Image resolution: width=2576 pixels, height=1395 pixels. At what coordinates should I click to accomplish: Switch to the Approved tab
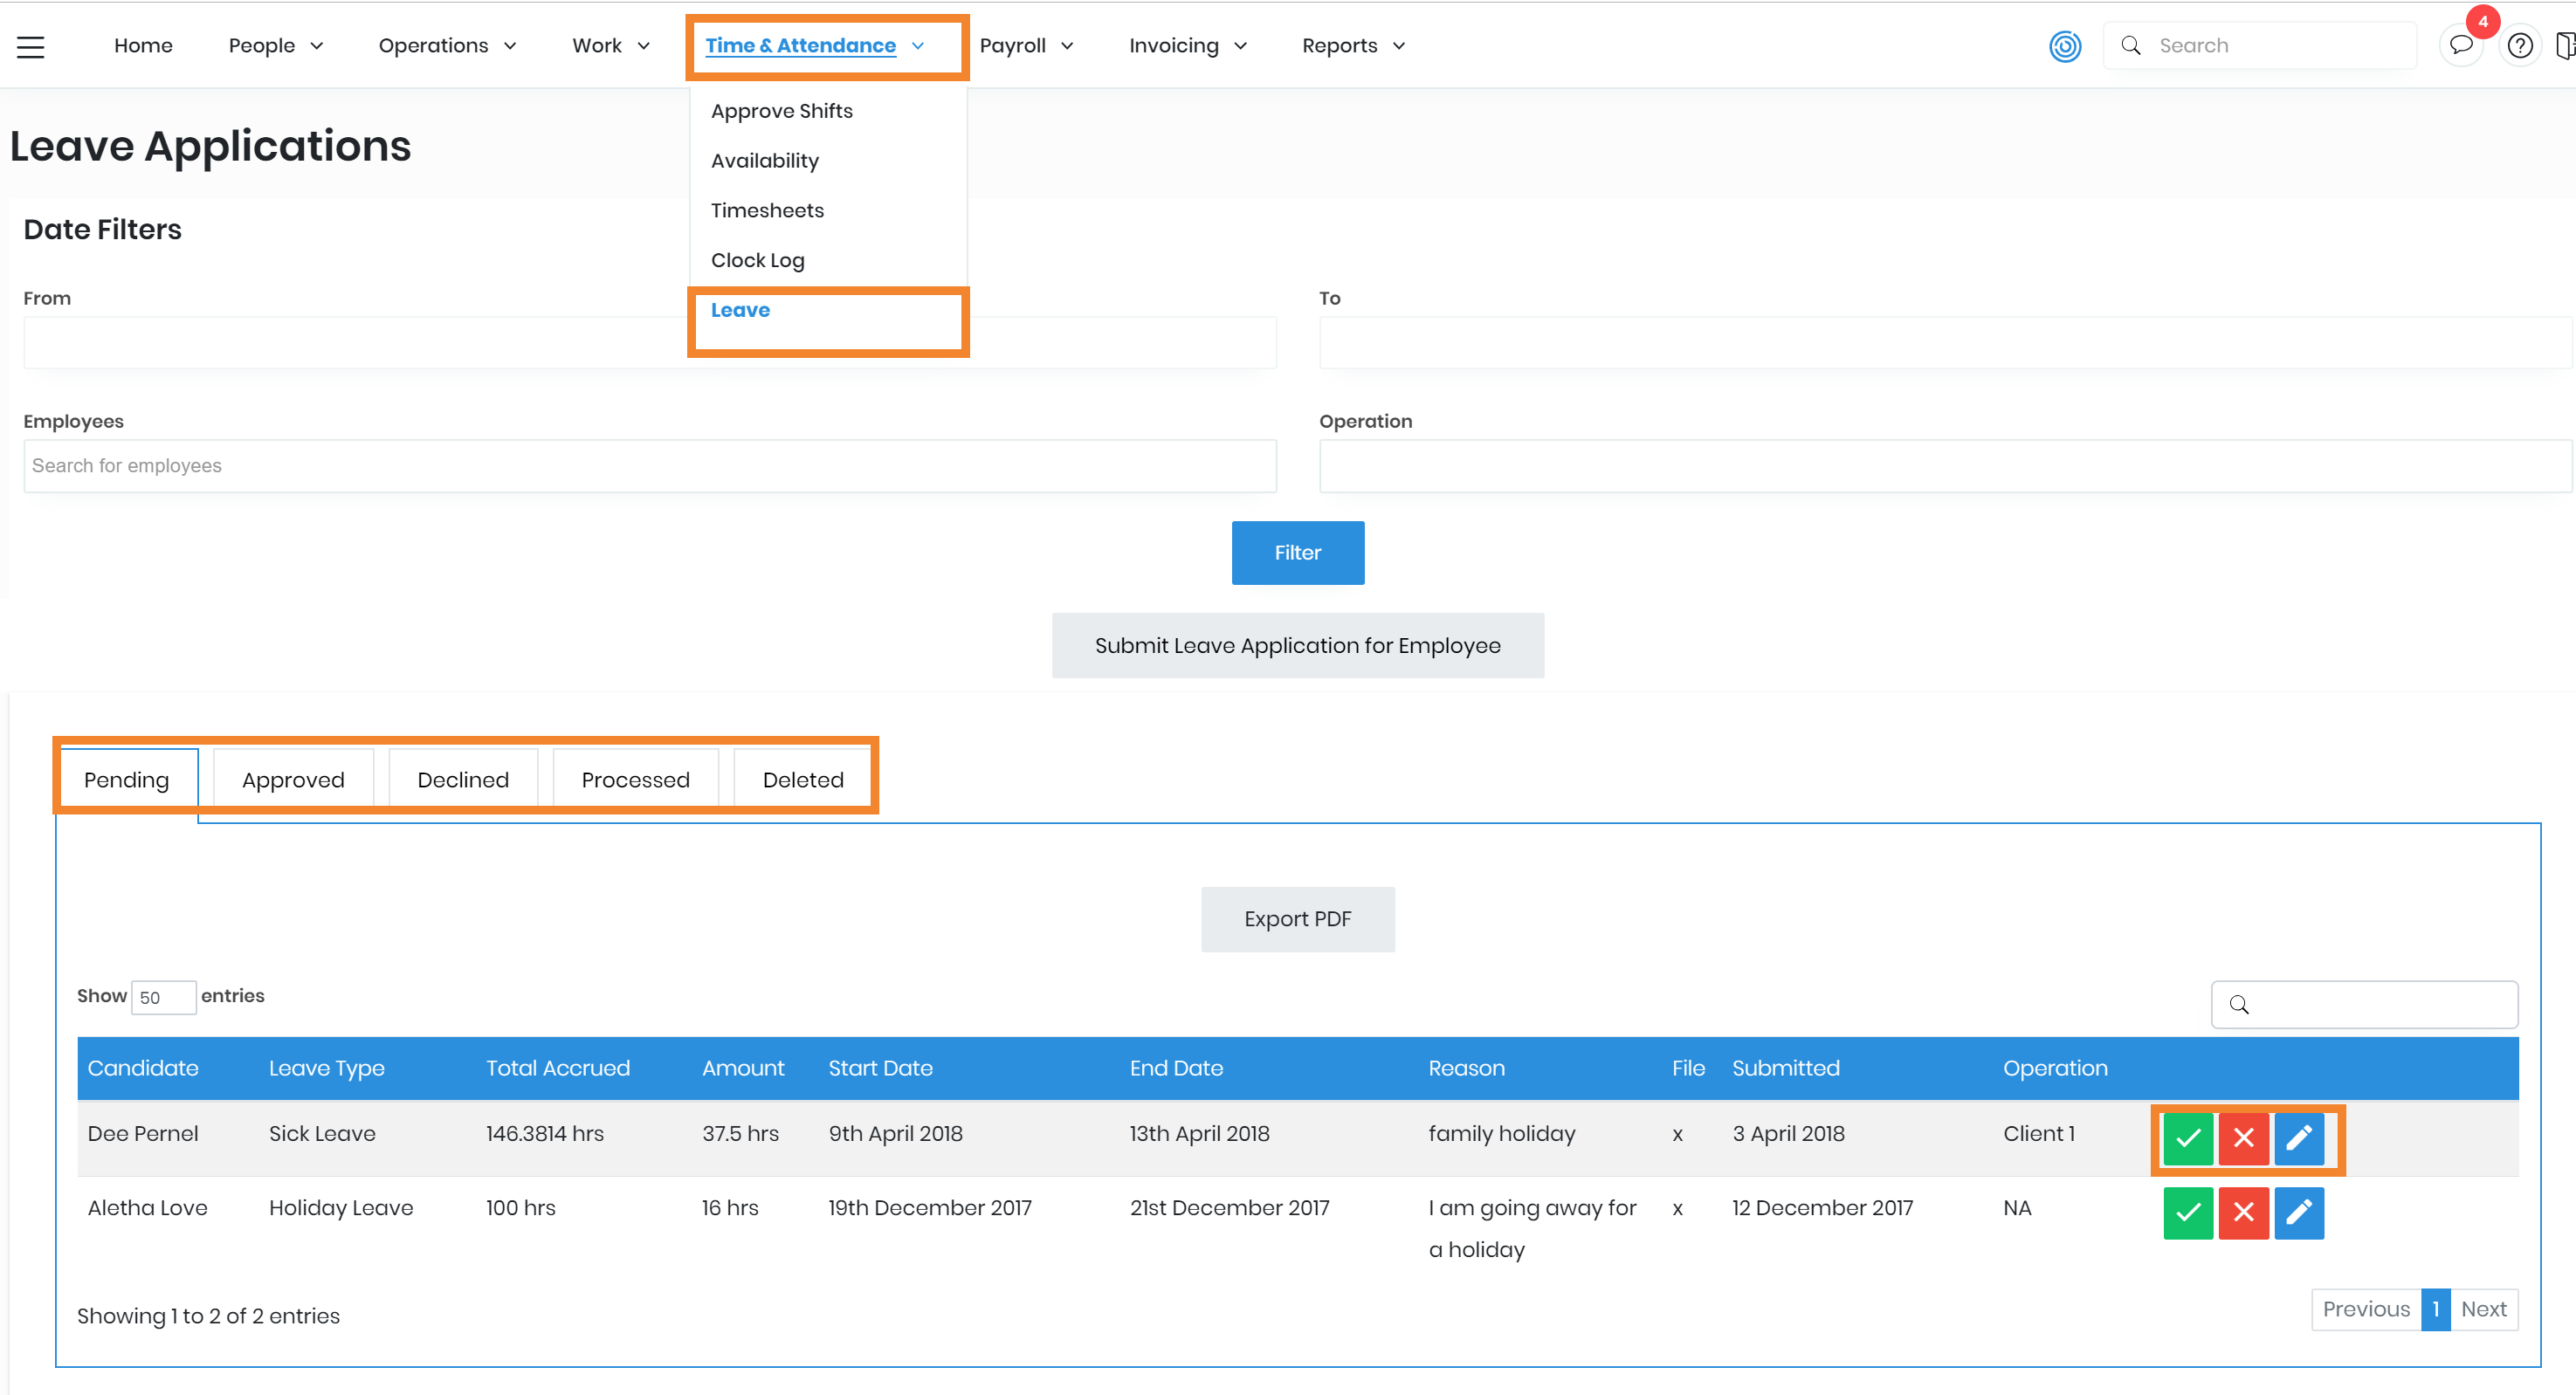tap(293, 780)
